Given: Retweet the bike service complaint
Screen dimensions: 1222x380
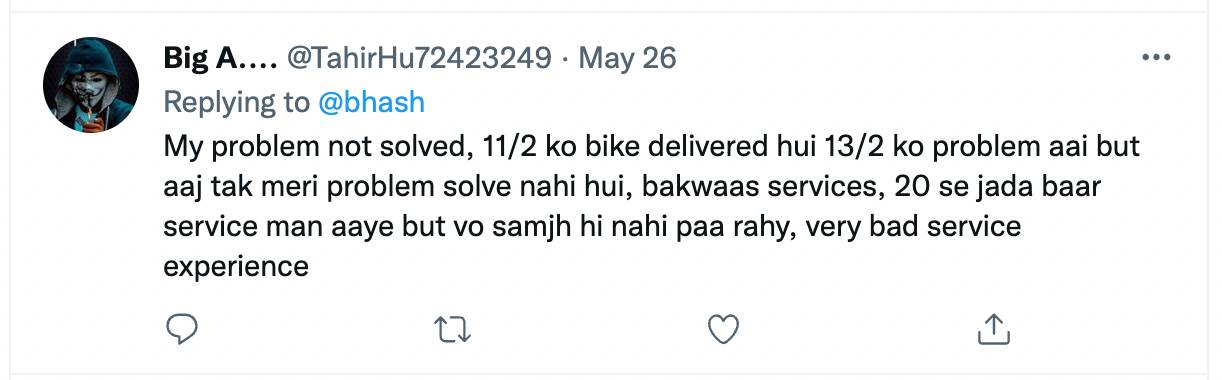Looking at the screenshot, I should 453,329.
